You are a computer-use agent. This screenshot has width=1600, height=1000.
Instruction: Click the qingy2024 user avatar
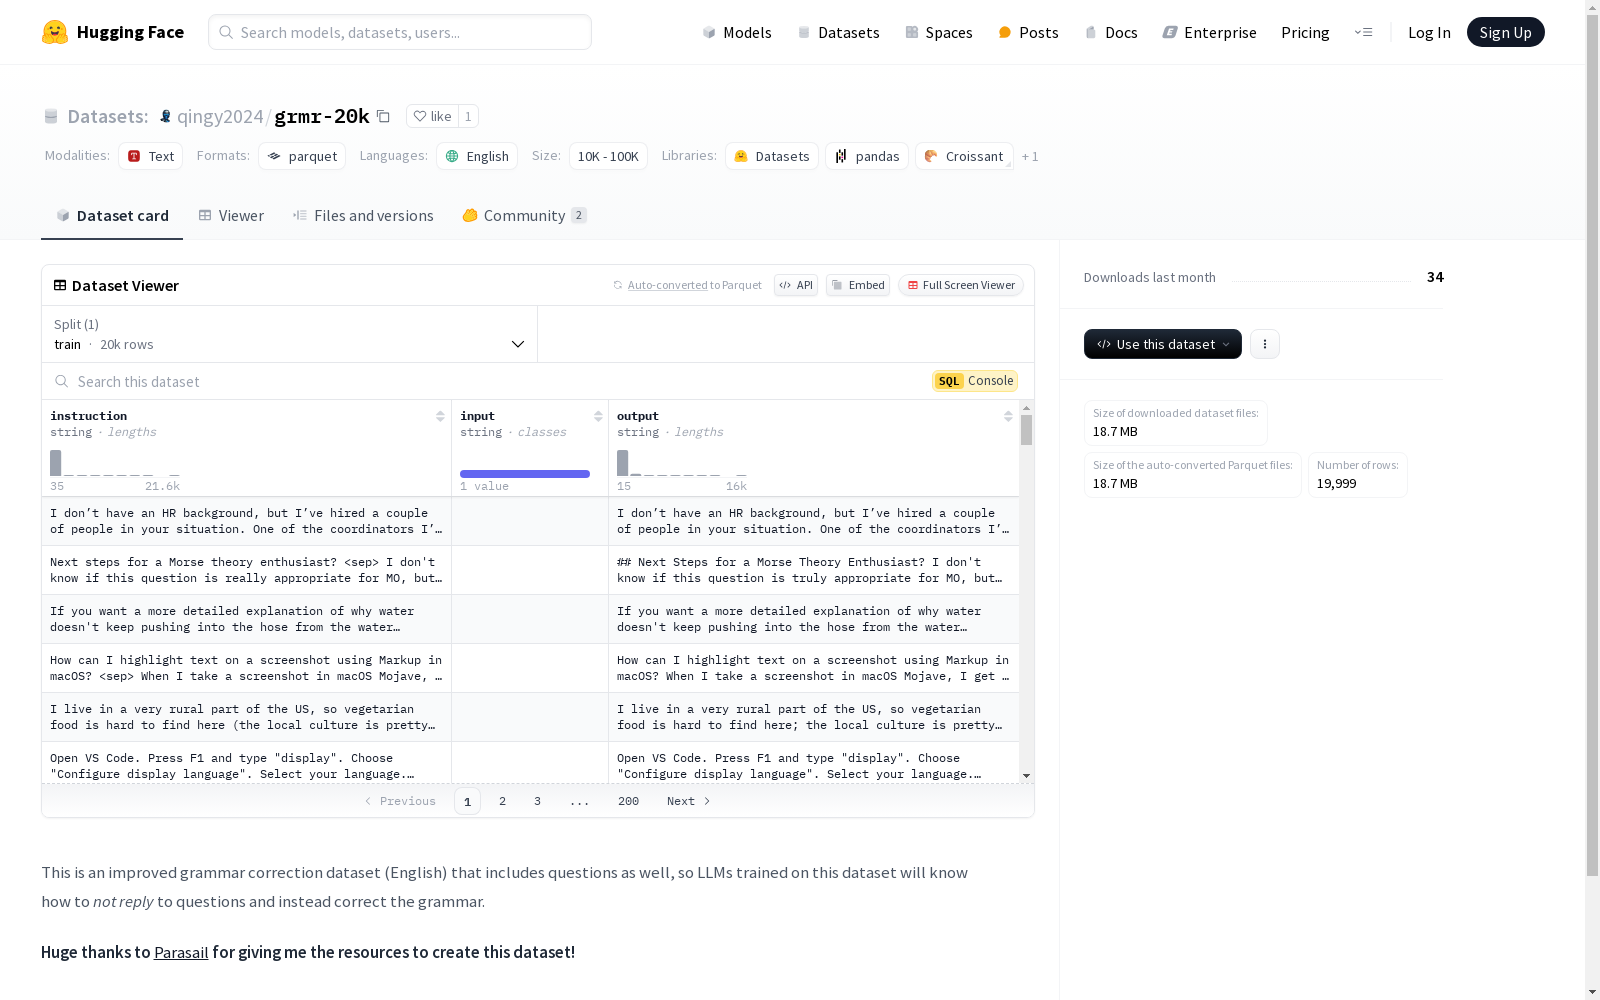[x=165, y=116]
